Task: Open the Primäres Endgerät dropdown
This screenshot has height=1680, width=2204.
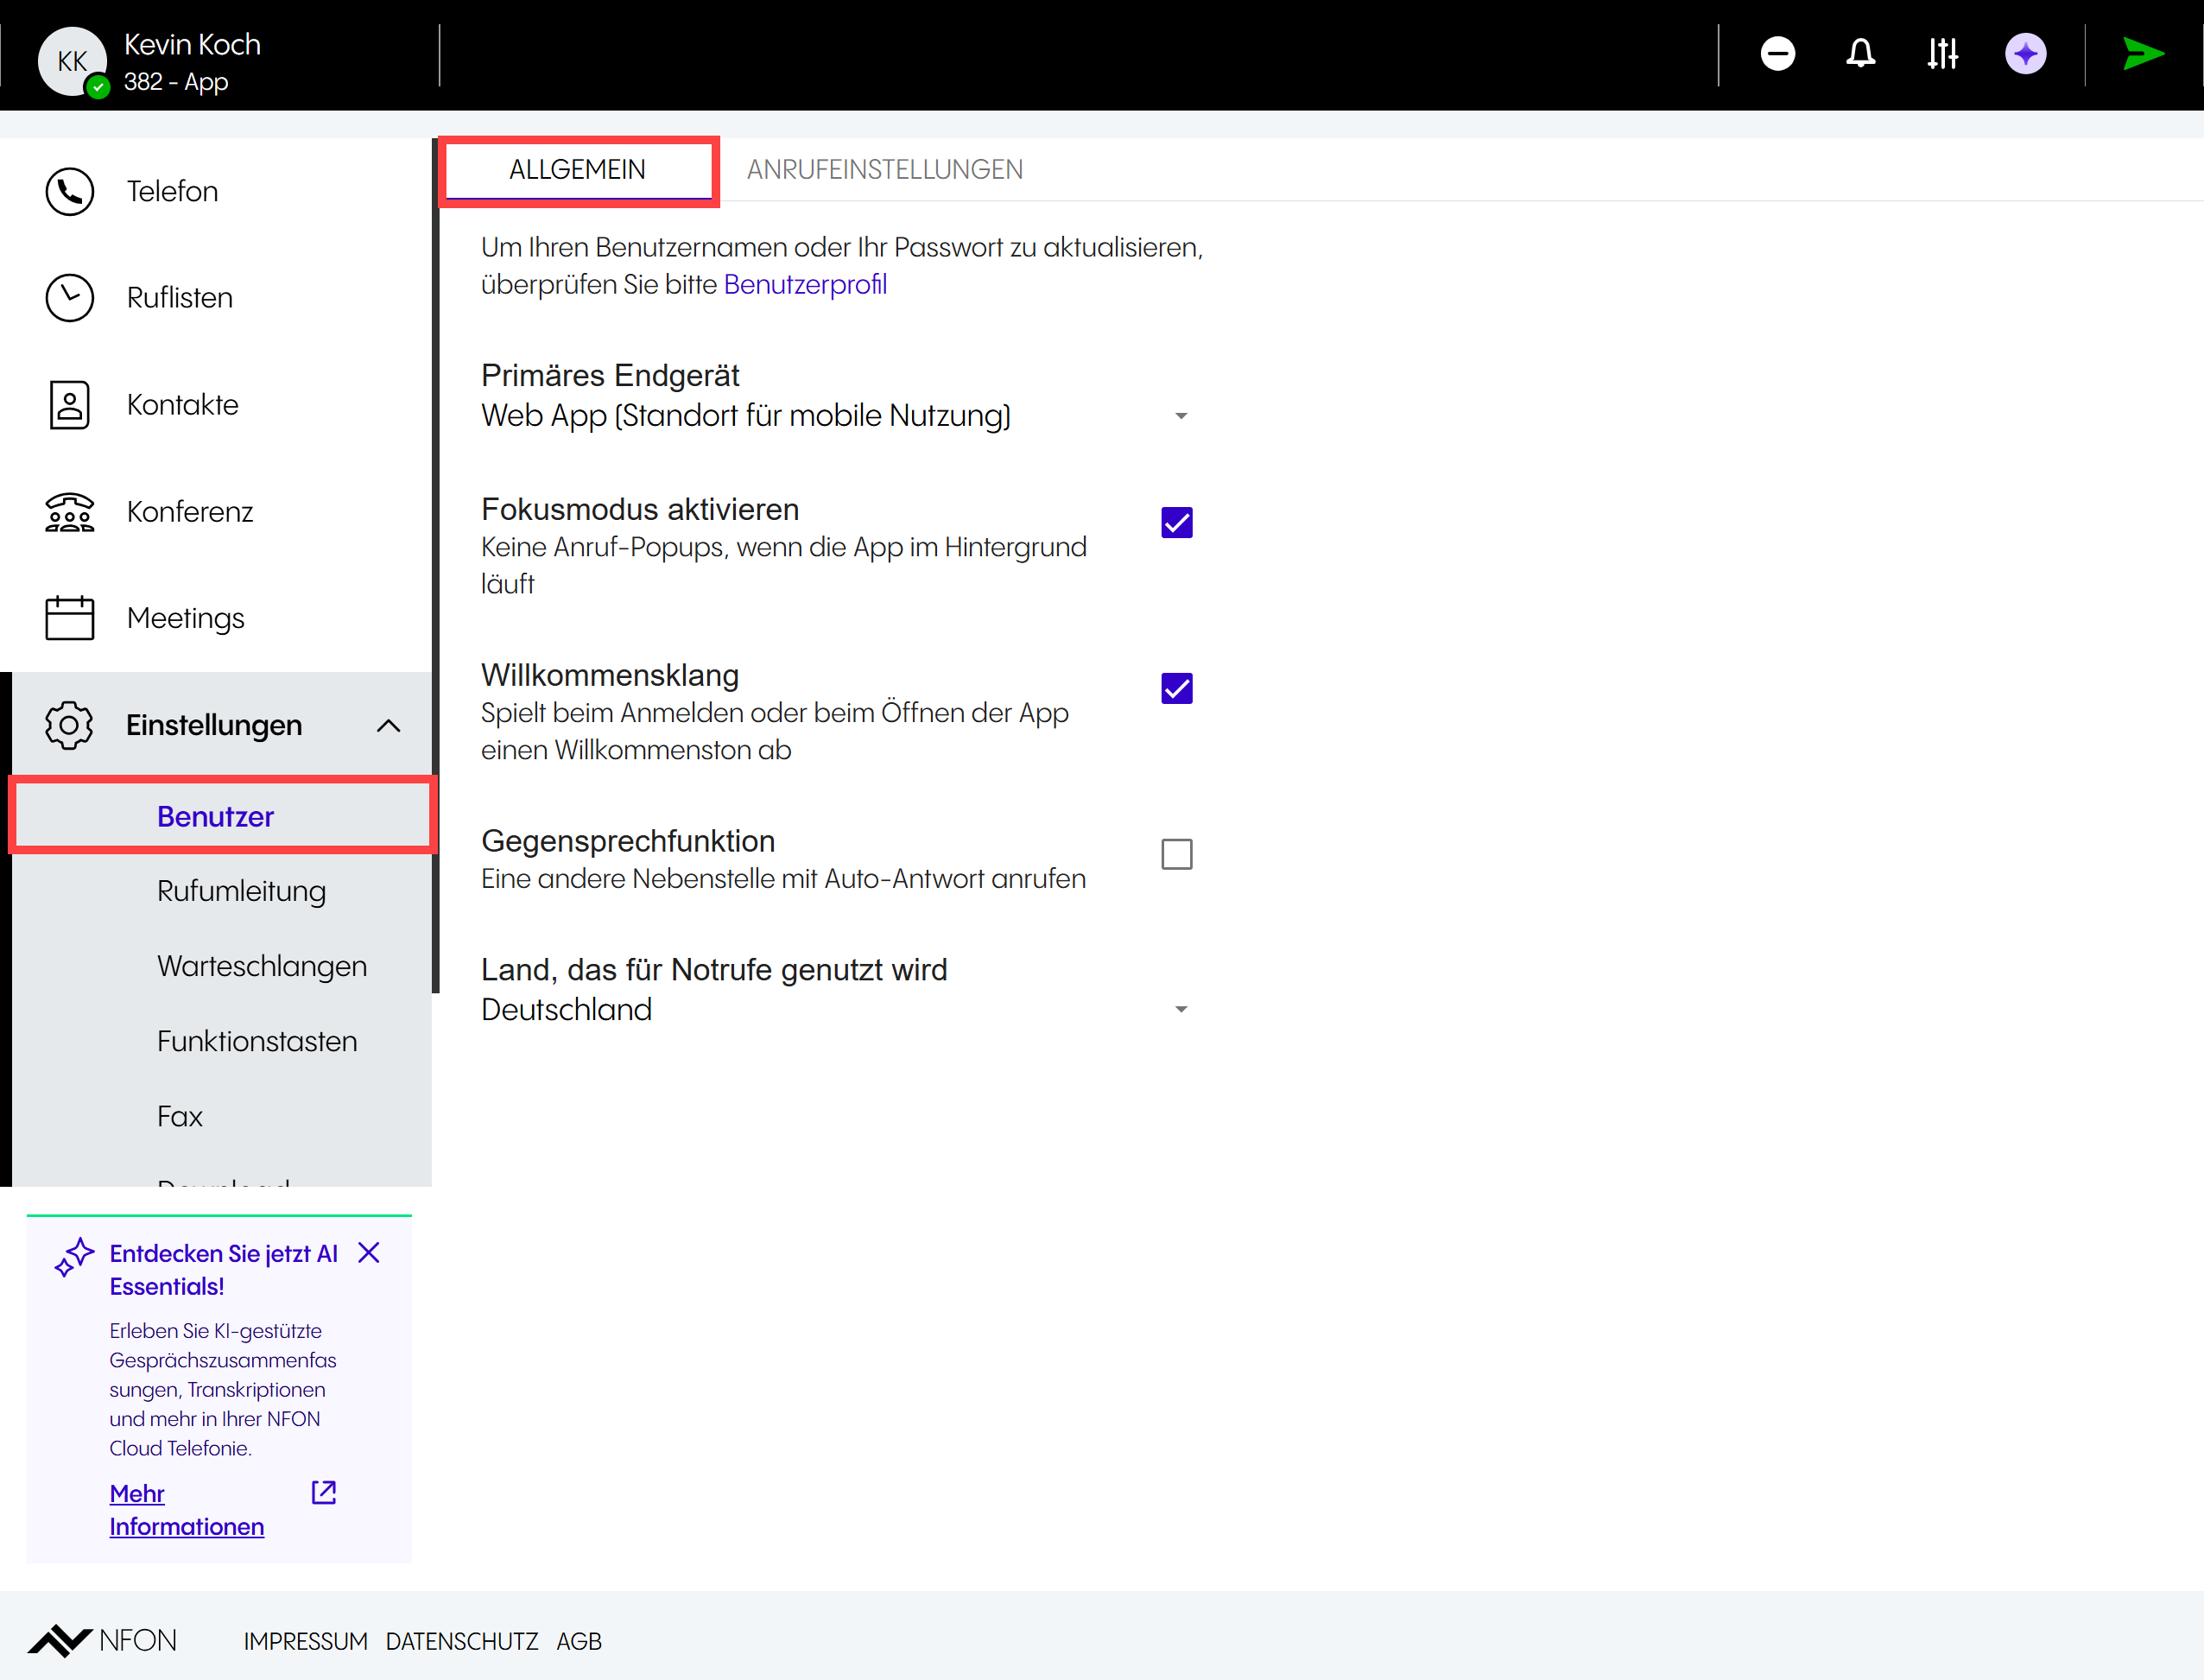Action: [1180, 416]
